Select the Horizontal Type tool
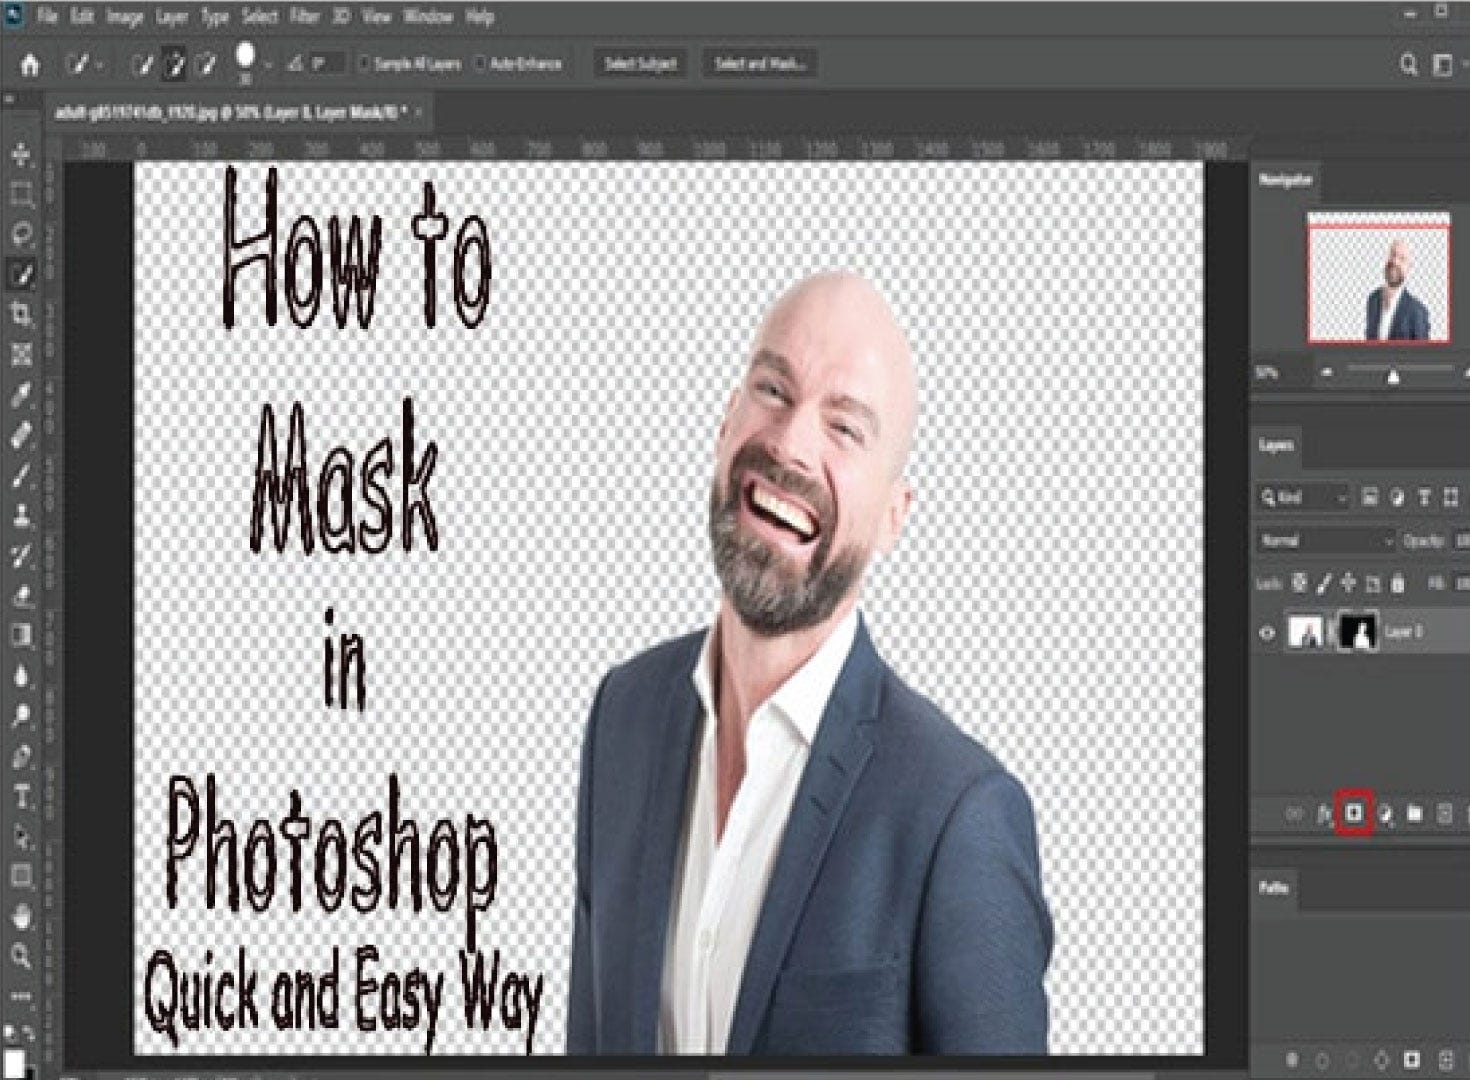Viewport: 1470px width, 1080px height. coord(21,797)
